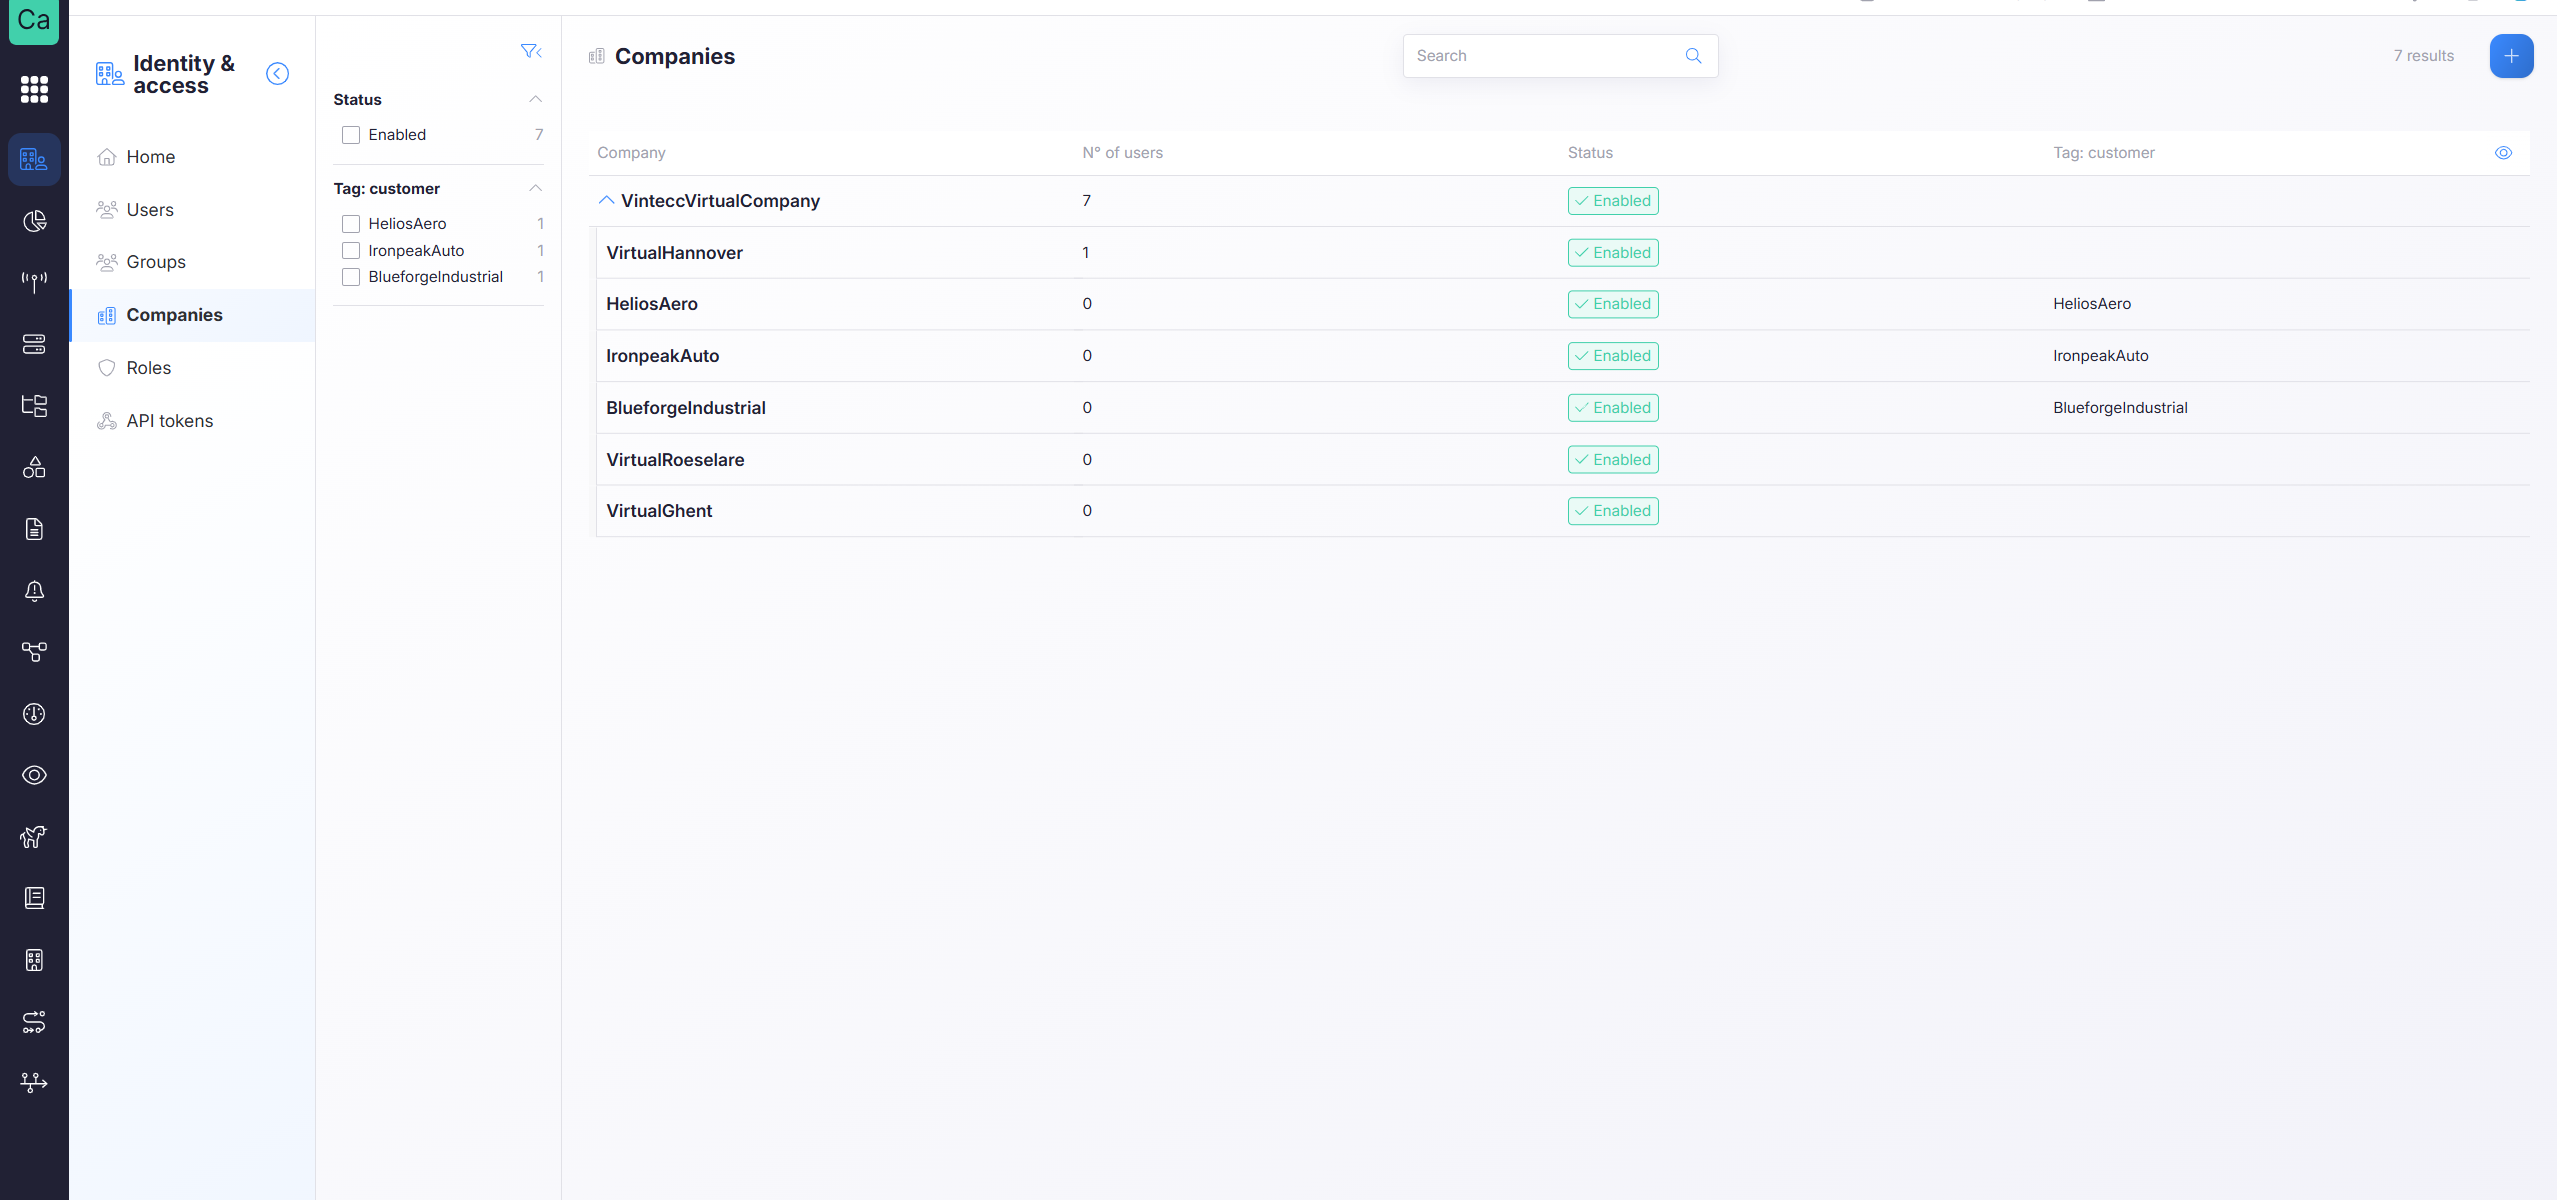Open the shapes rail icon
Screen dimensions: 2557x1200
click(34, 467)
